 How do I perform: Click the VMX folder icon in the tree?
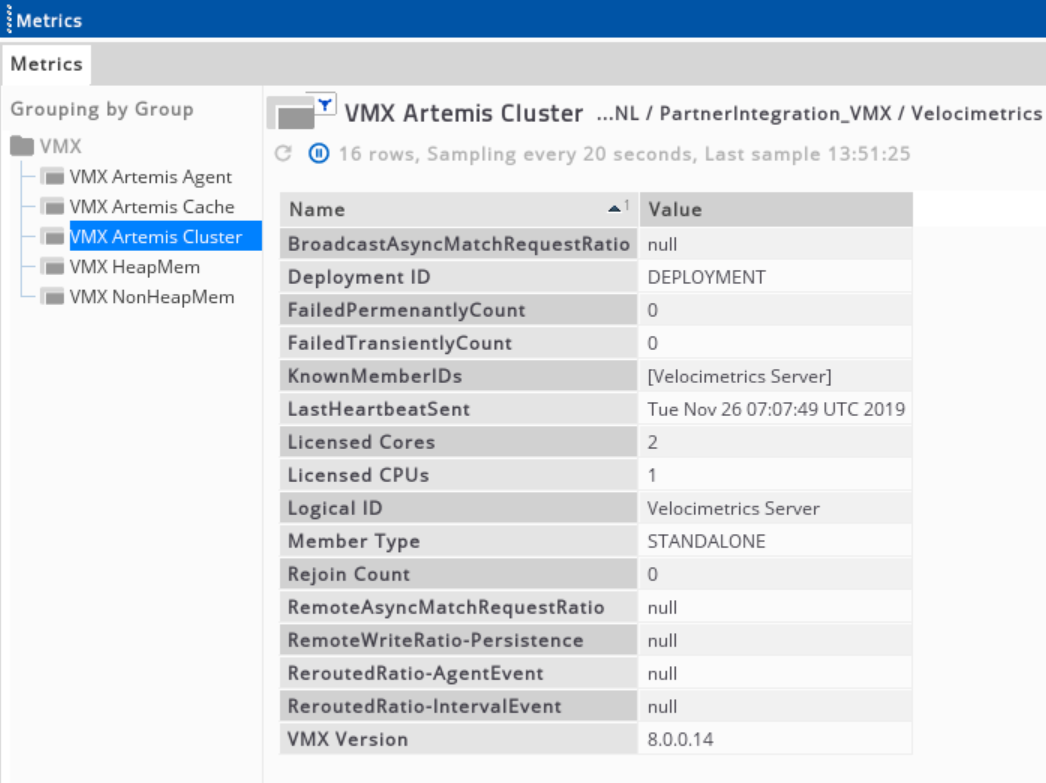pos(22,147)
